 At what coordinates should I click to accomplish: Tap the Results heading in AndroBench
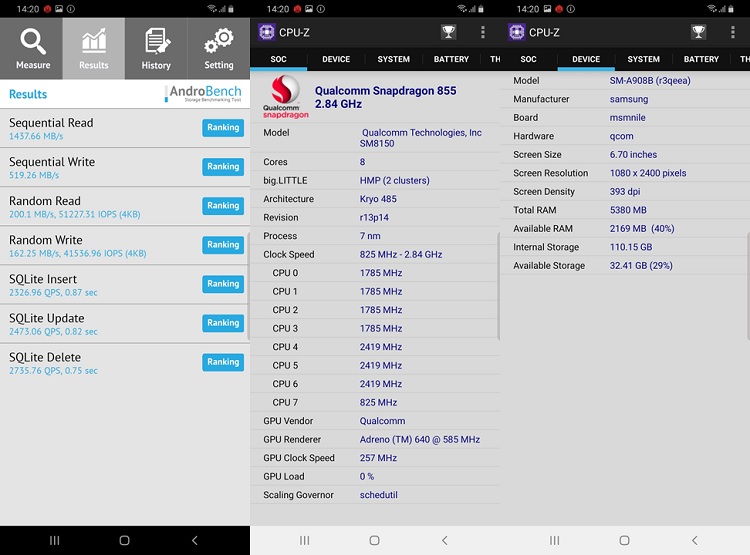point(28,94)
